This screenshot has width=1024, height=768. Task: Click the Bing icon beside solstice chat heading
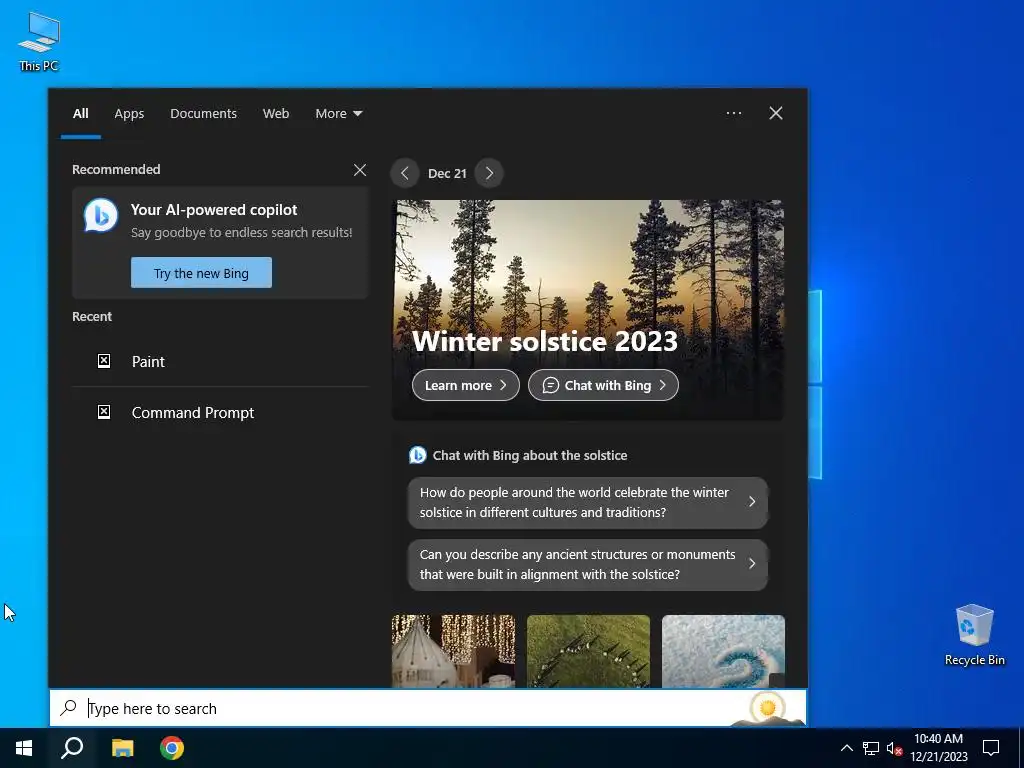[x=417, y=455]
